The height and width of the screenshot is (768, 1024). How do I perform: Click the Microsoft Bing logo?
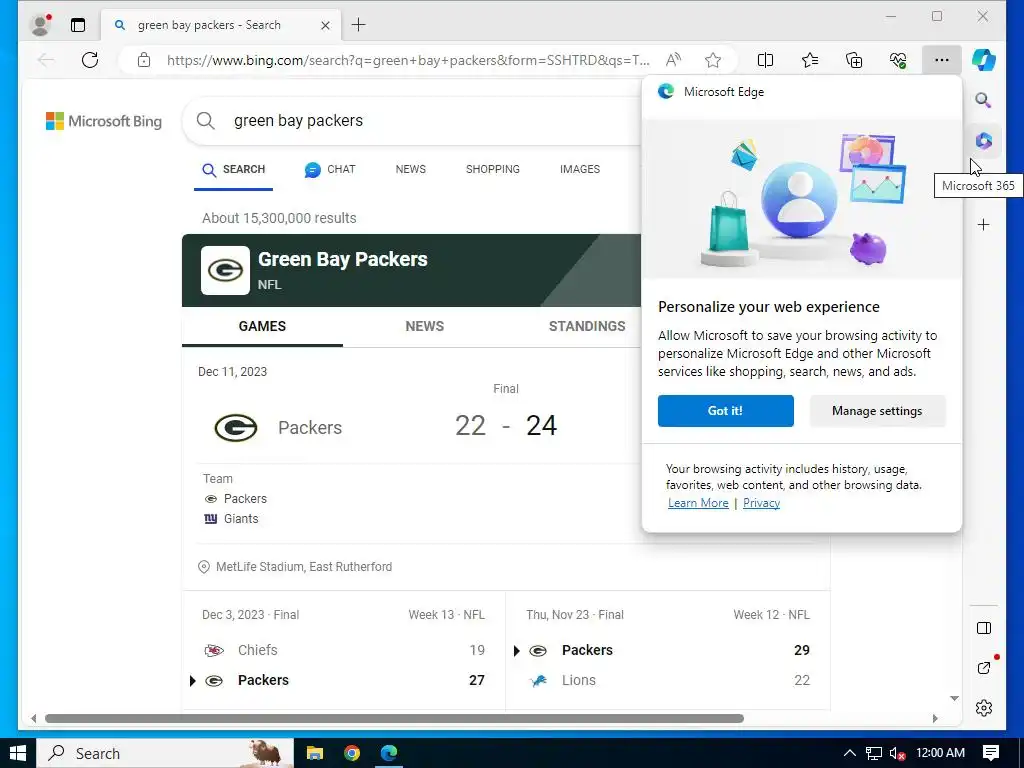point(104,121)
